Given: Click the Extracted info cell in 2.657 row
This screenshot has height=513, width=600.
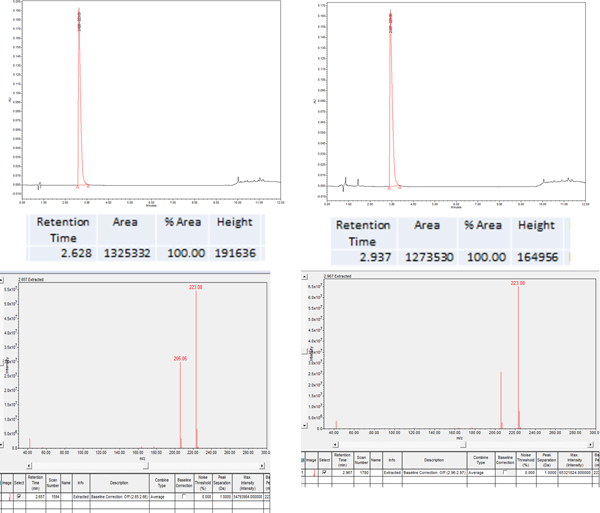Looking at the screenshot, I should click(x=81, y=497).
